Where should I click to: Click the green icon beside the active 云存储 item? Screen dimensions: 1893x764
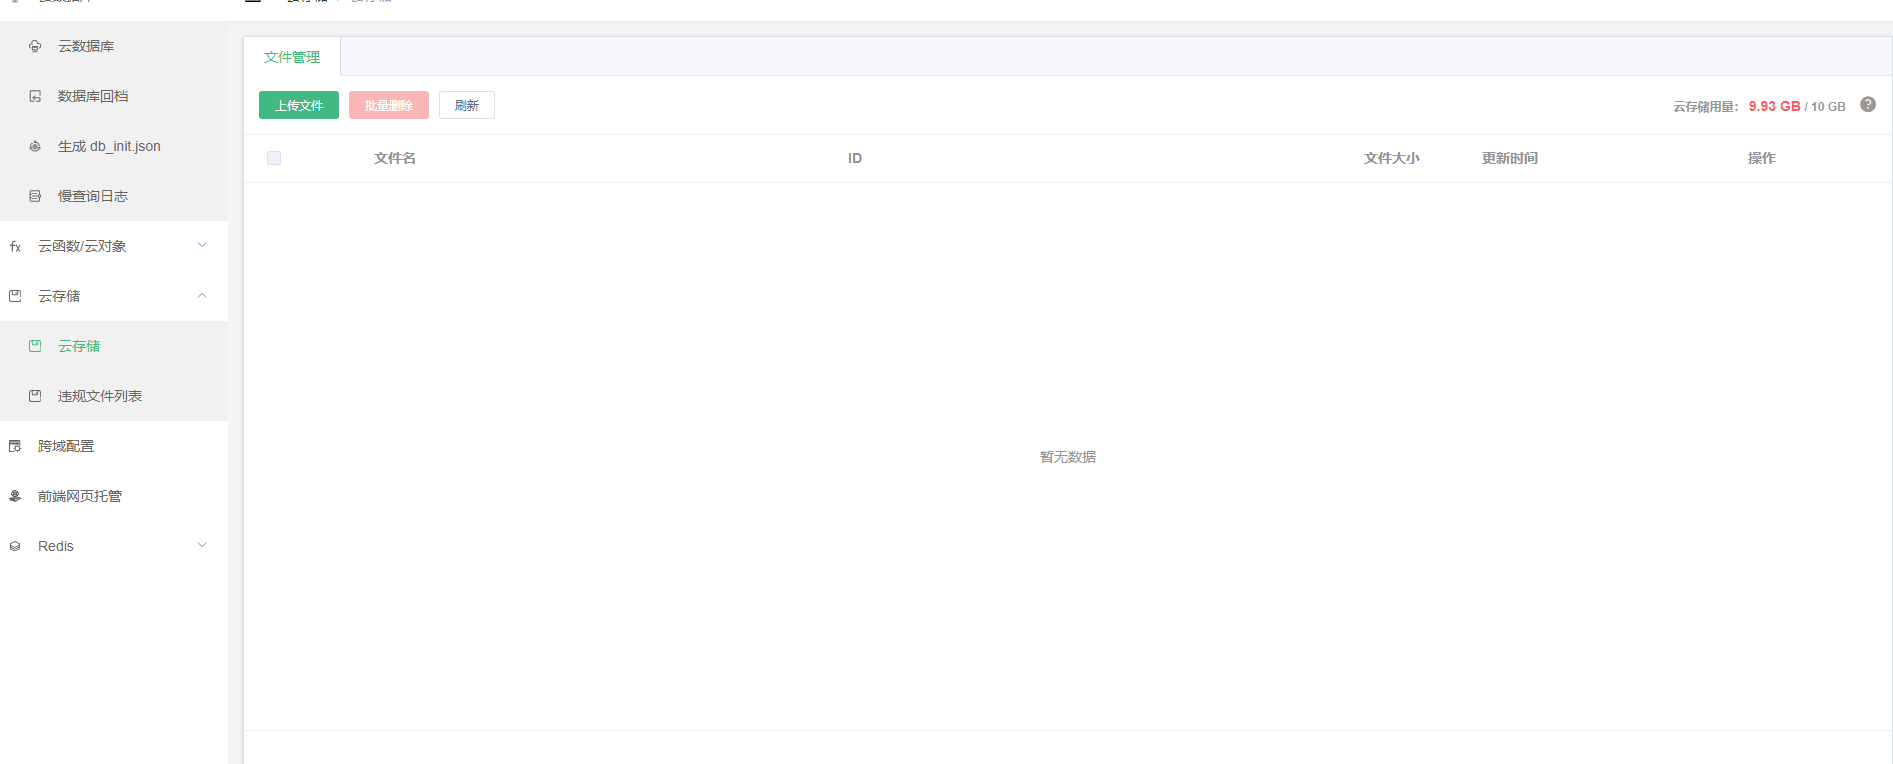point(35,346)
